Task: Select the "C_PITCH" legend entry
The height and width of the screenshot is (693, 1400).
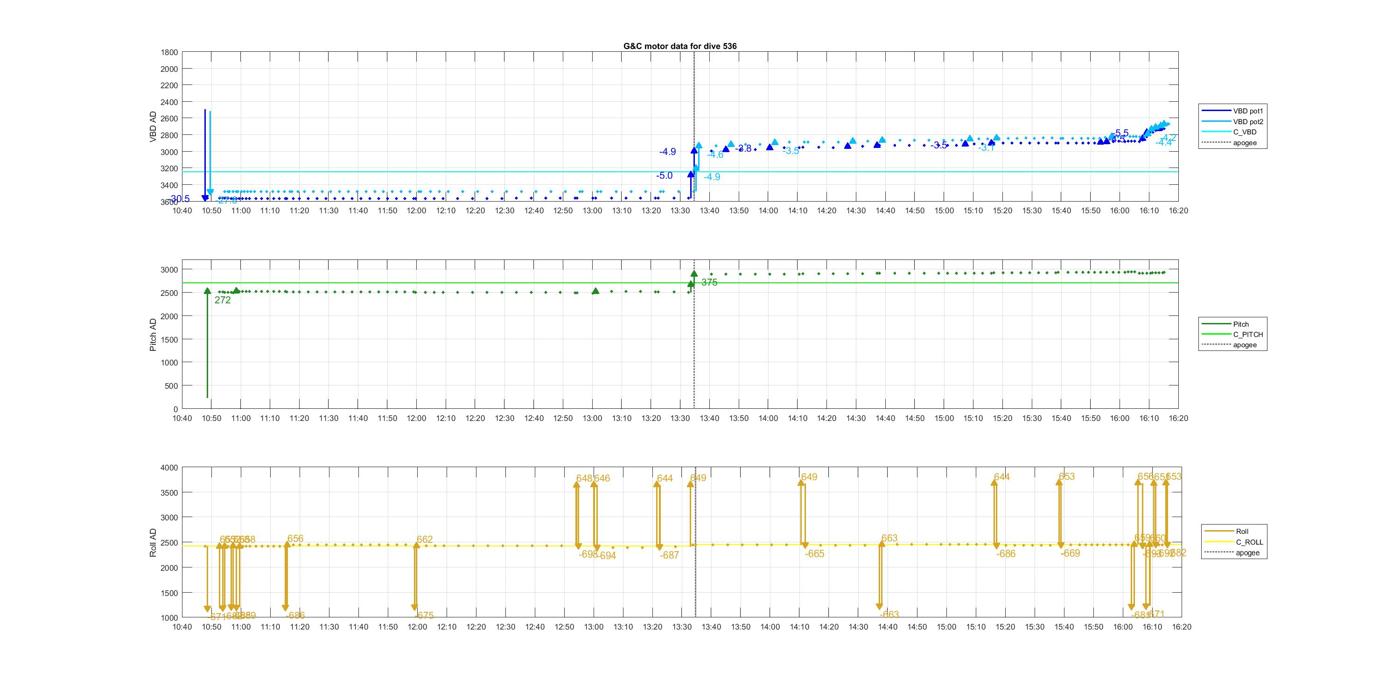Action: (x=1234, y=334)
